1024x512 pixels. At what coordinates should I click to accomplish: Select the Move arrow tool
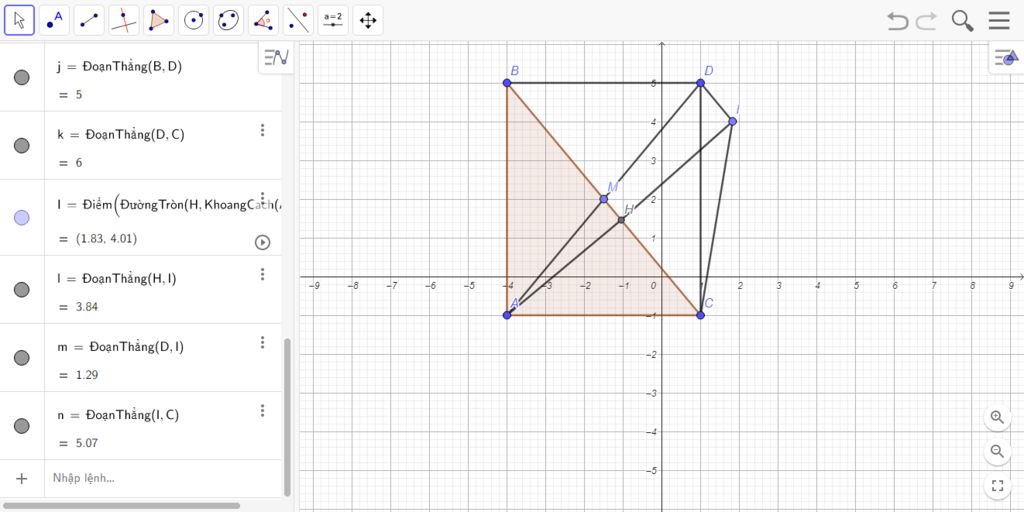(x=20, y=20)
